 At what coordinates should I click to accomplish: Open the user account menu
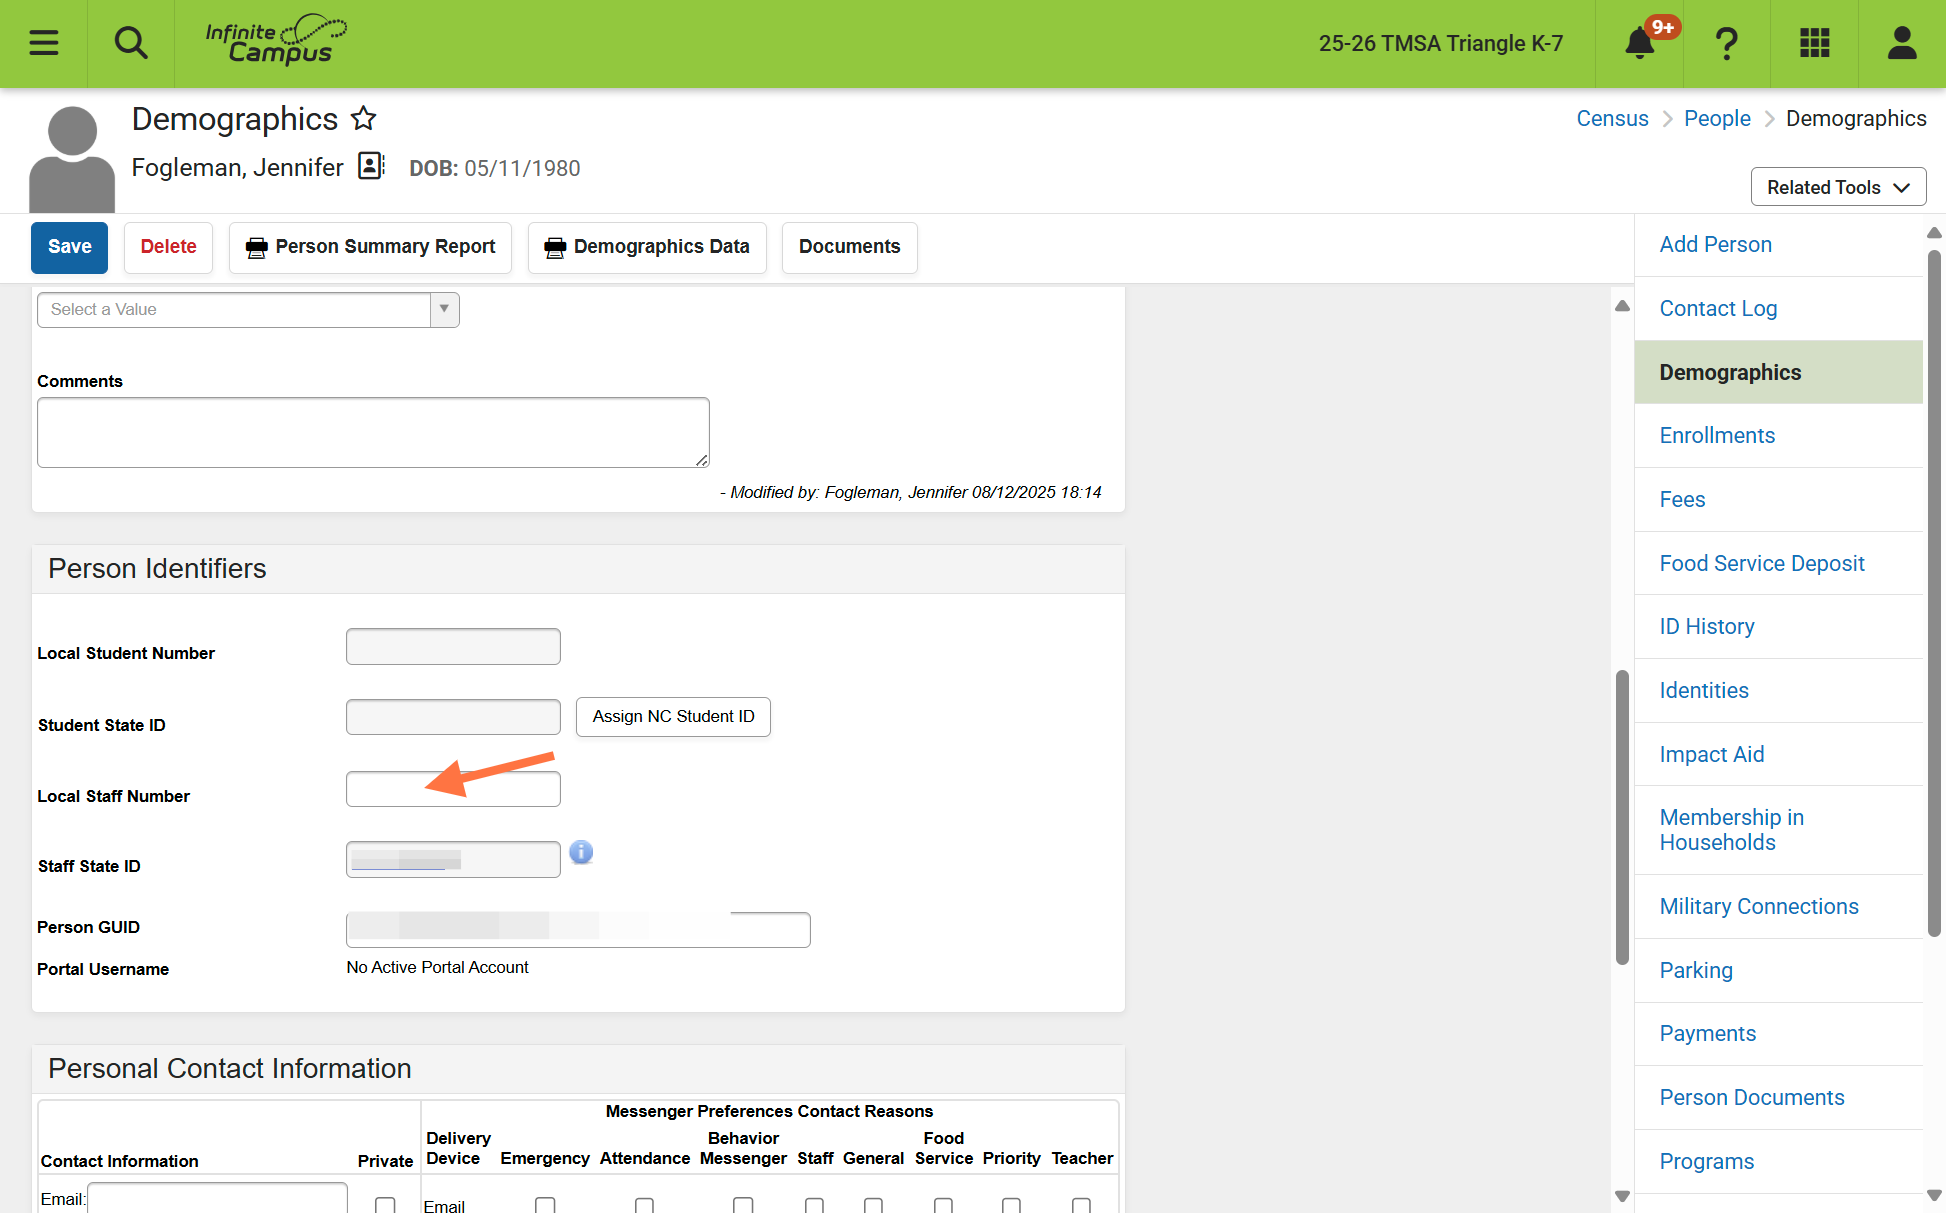[x=1902, y=43]
